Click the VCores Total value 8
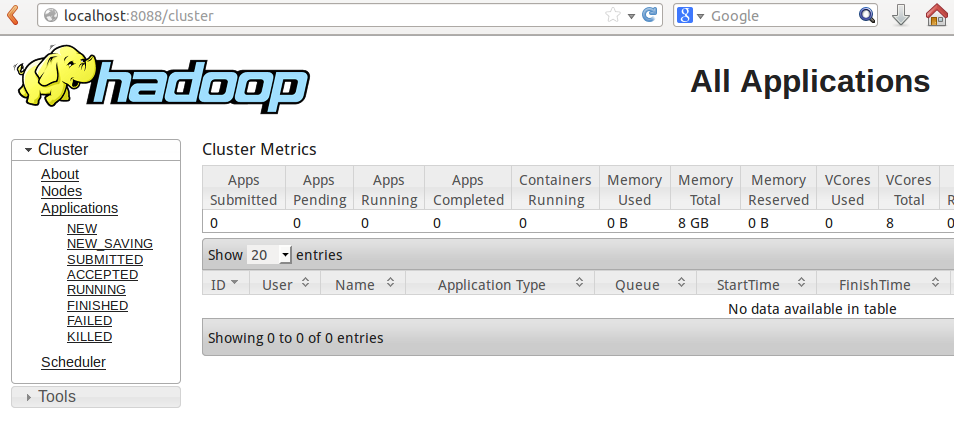 890,223
